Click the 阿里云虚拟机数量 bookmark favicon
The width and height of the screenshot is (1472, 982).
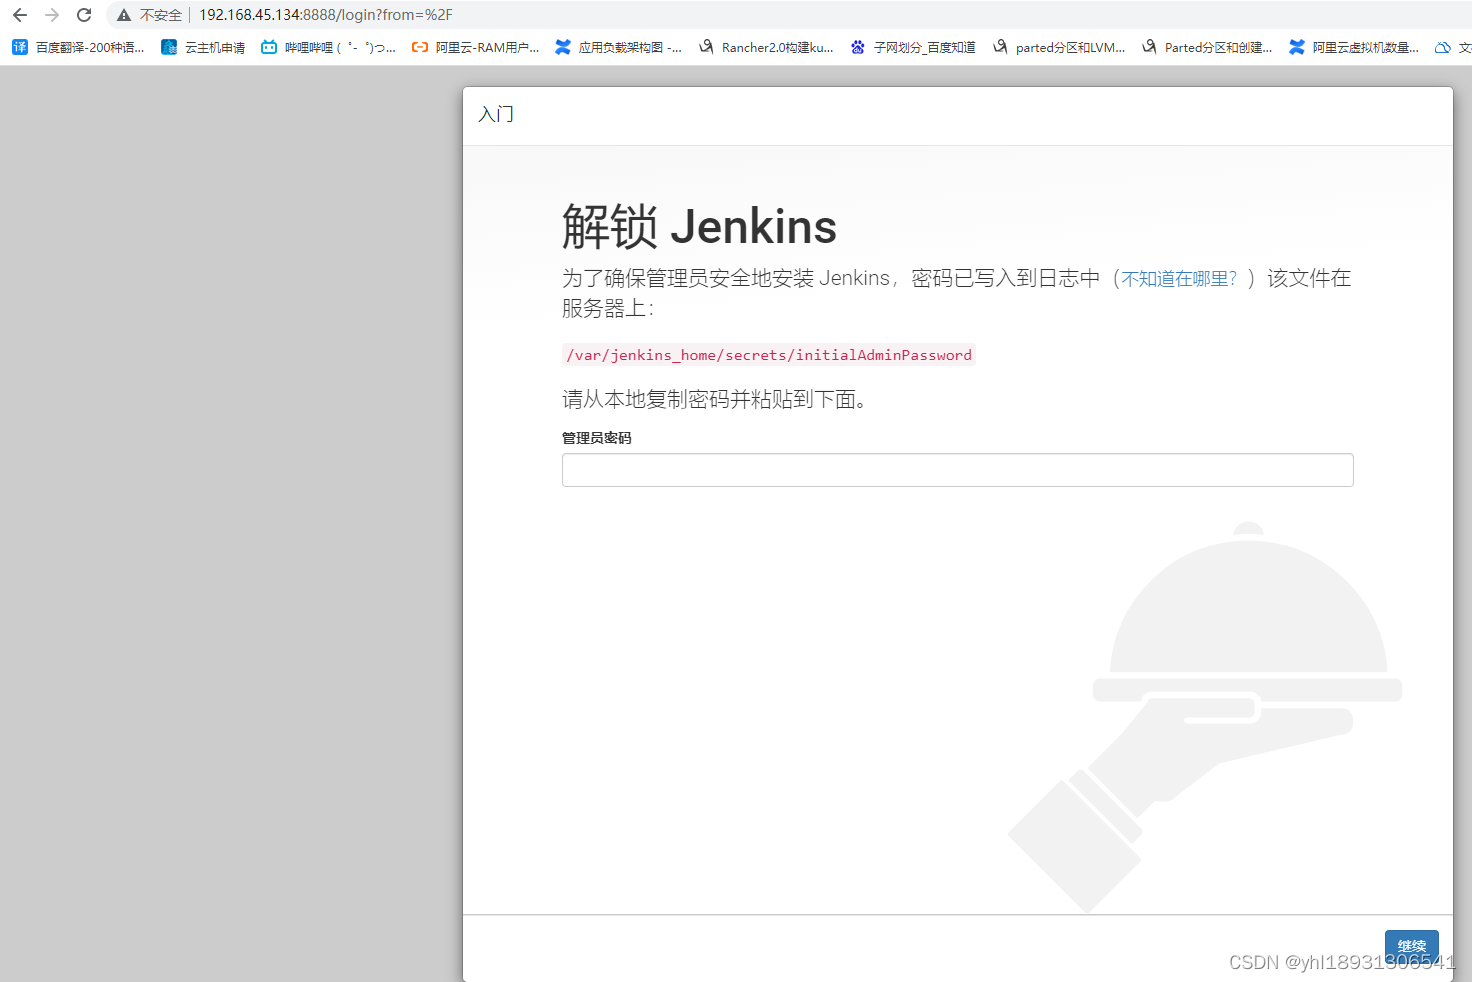click(1297, 47)
